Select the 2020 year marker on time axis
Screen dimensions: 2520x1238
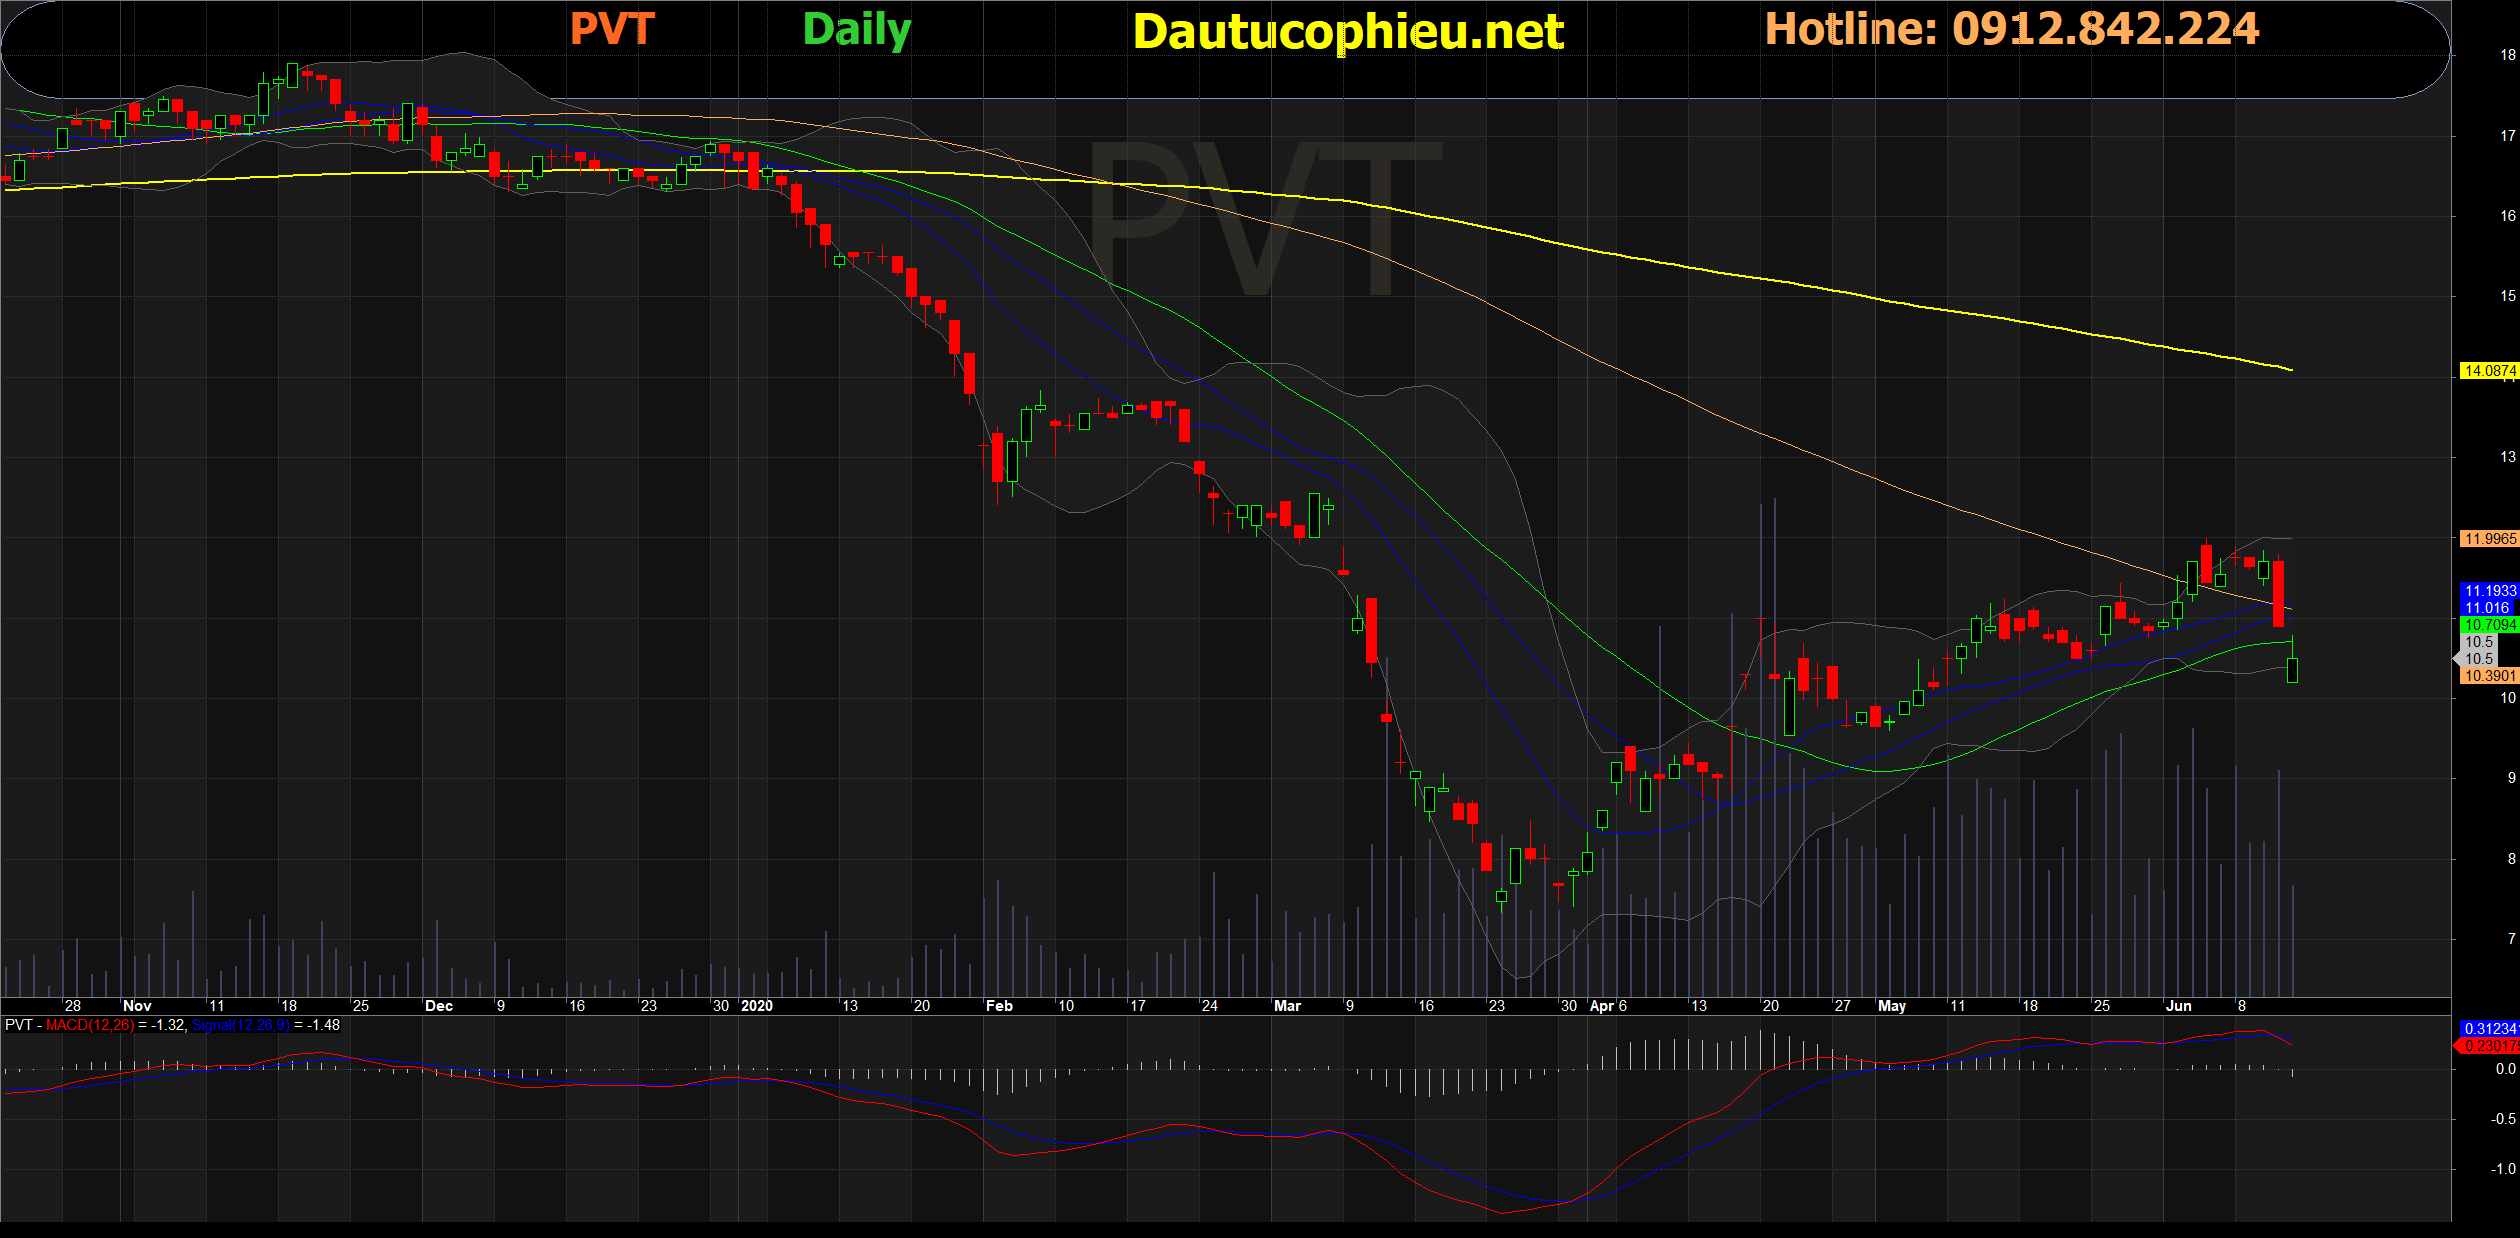click(x=757, y=1006)
